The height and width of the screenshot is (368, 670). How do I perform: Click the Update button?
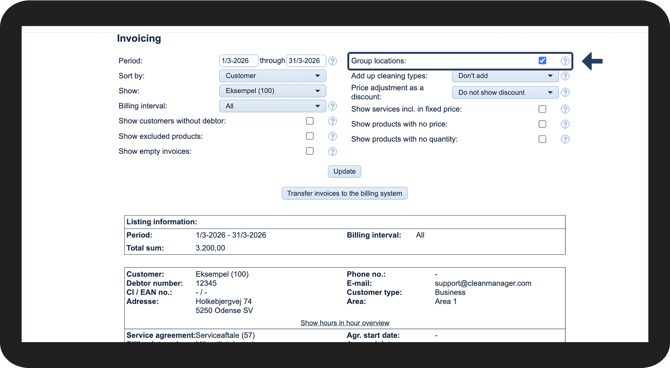[344, 171]
